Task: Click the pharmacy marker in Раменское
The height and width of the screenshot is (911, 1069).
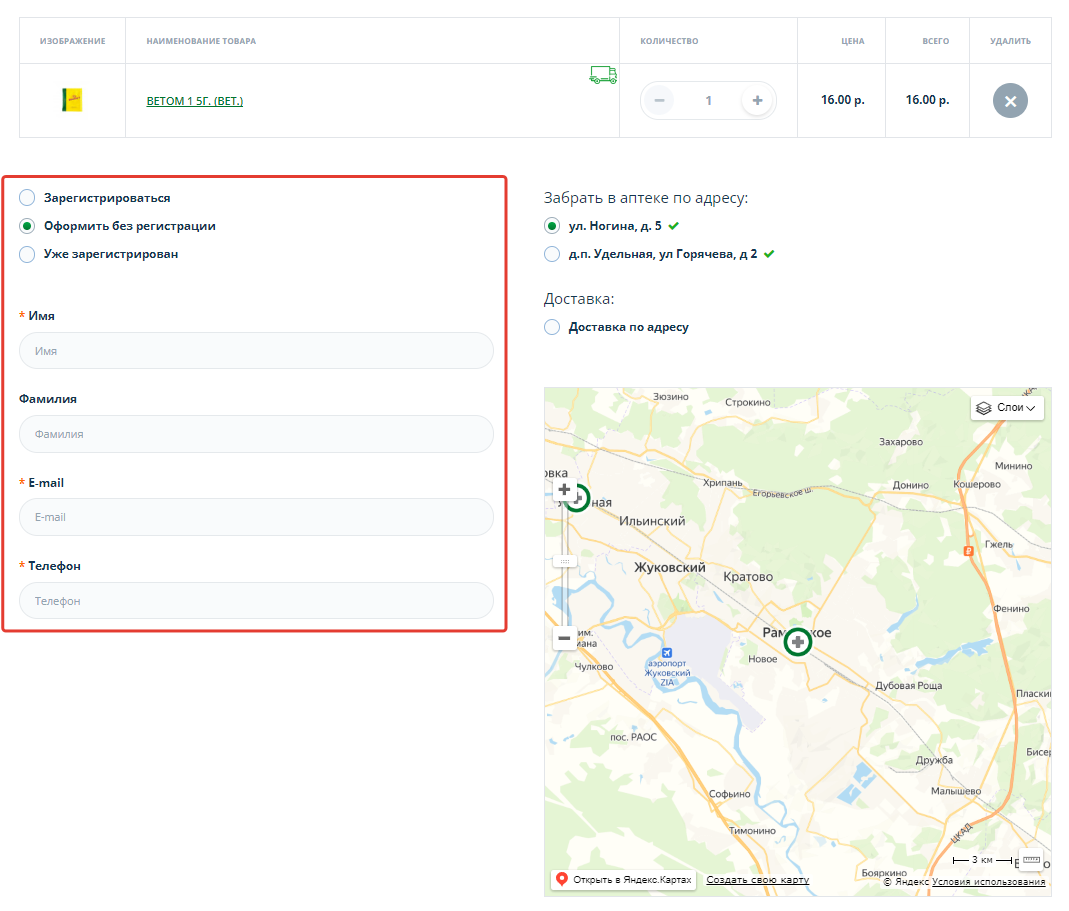Action: click(x=797, y=642)
